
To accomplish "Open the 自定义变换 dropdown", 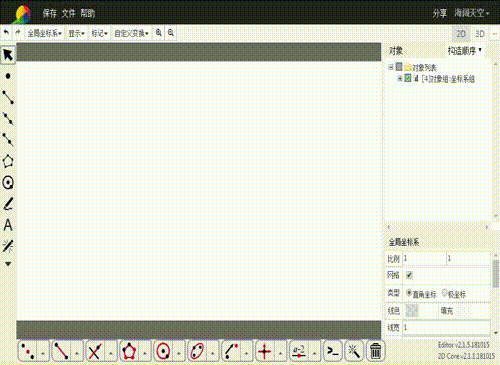I will 131,33.
